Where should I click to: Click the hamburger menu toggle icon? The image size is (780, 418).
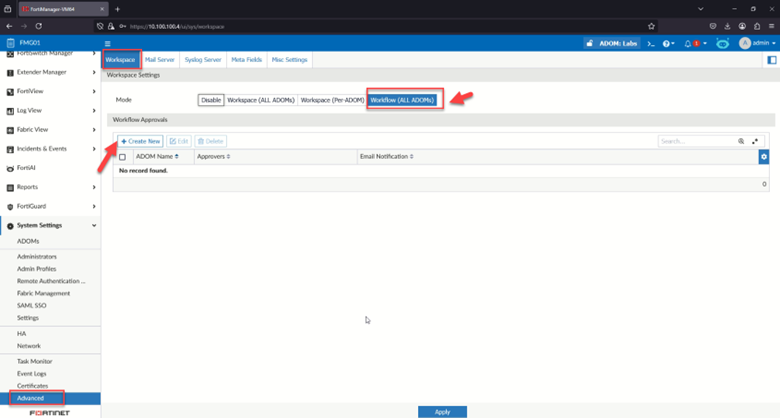coord(107,43)
